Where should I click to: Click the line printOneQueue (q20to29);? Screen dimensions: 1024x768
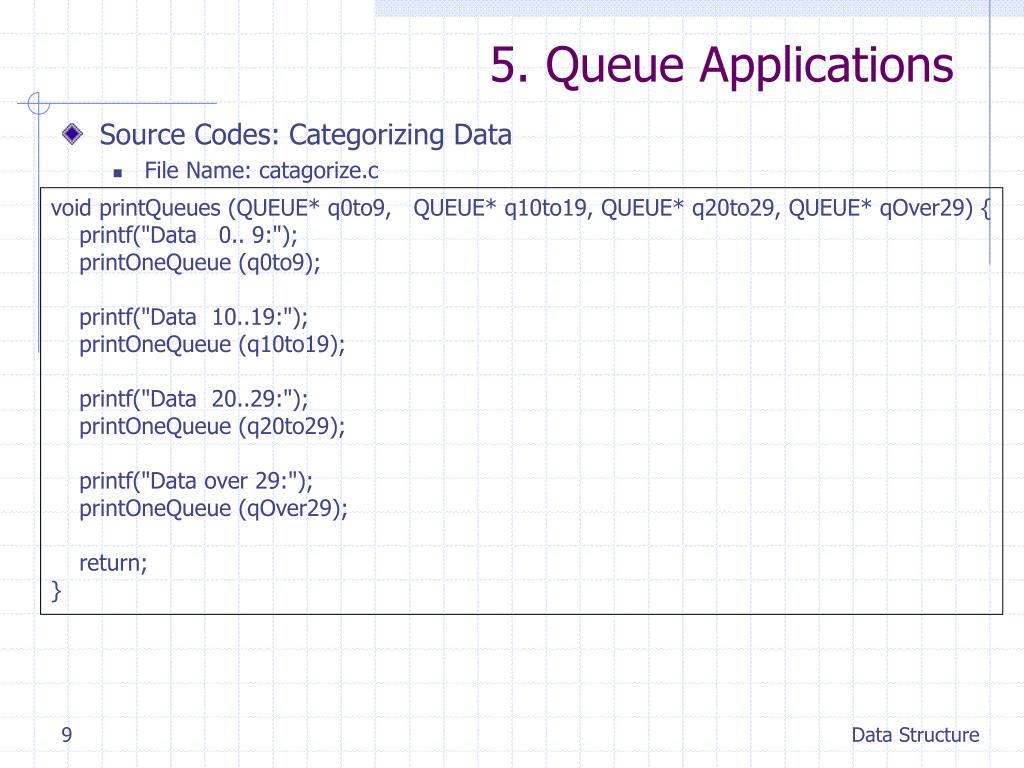[212, 427]
